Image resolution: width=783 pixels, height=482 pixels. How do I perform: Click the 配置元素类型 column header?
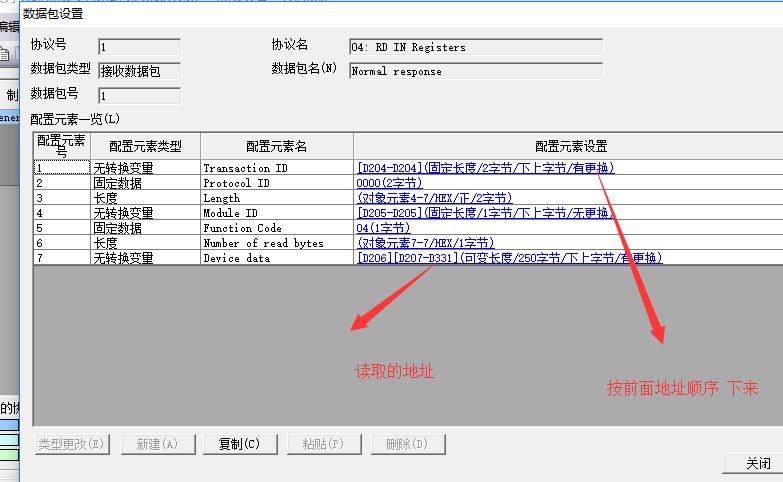145,146
